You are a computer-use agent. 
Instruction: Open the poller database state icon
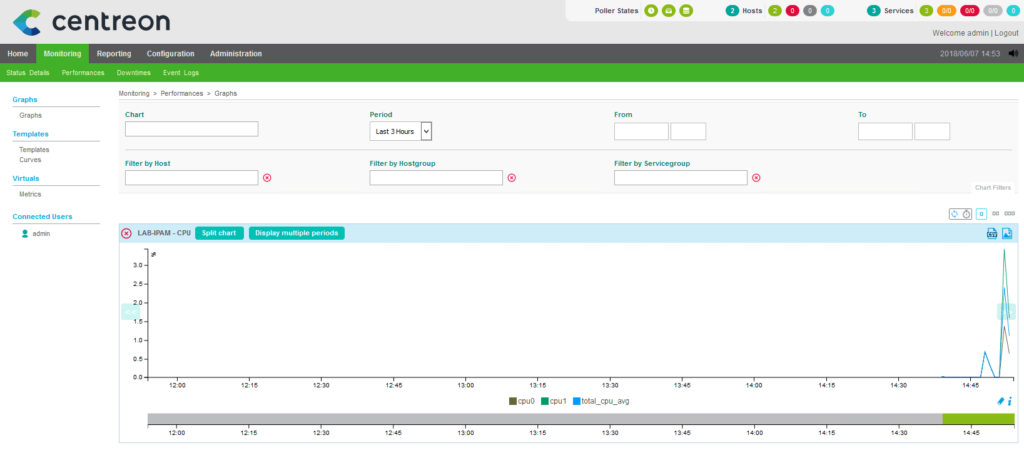click(686, 10)
